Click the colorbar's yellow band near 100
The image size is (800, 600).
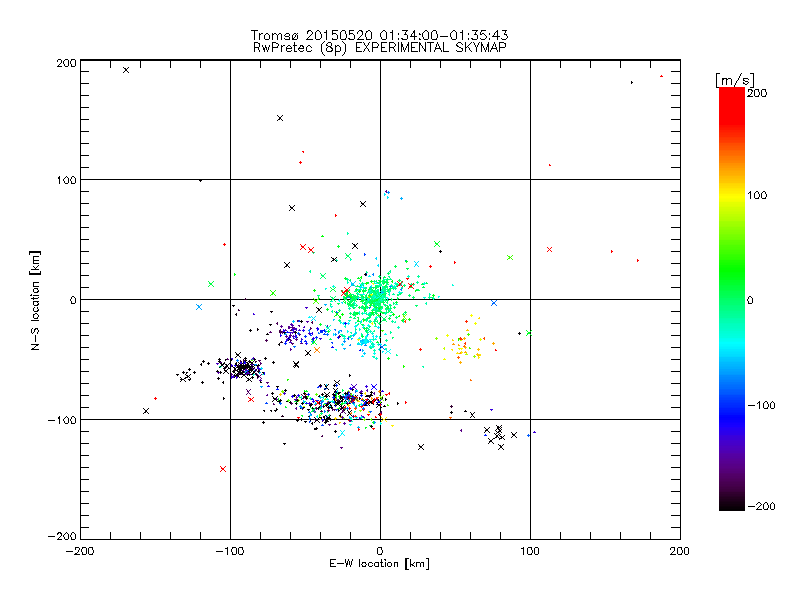(x=732, y=195)
